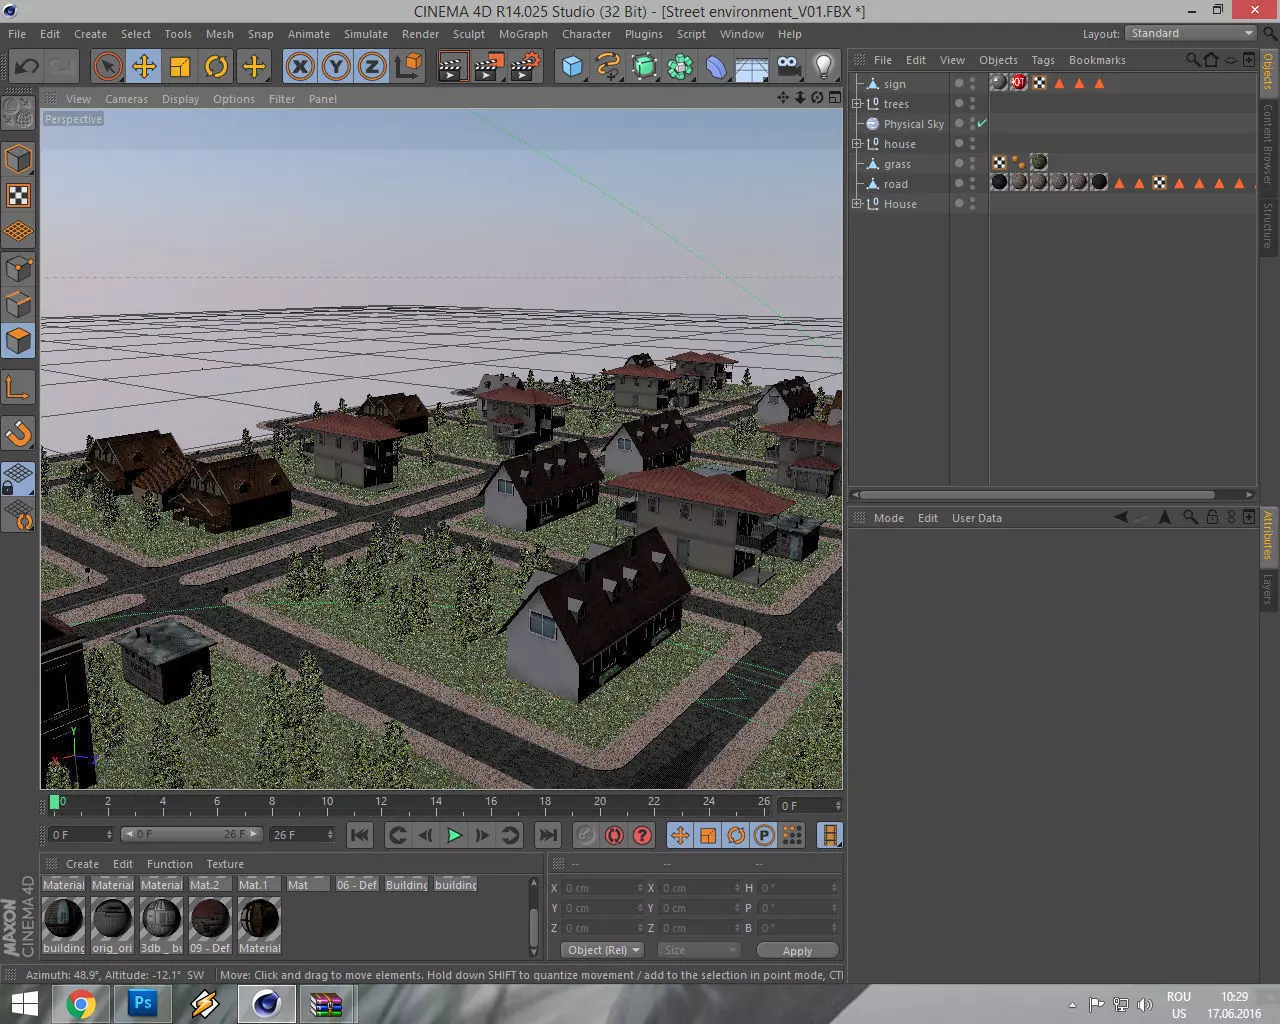Switch to Texture mode icon

click(19, 196)
